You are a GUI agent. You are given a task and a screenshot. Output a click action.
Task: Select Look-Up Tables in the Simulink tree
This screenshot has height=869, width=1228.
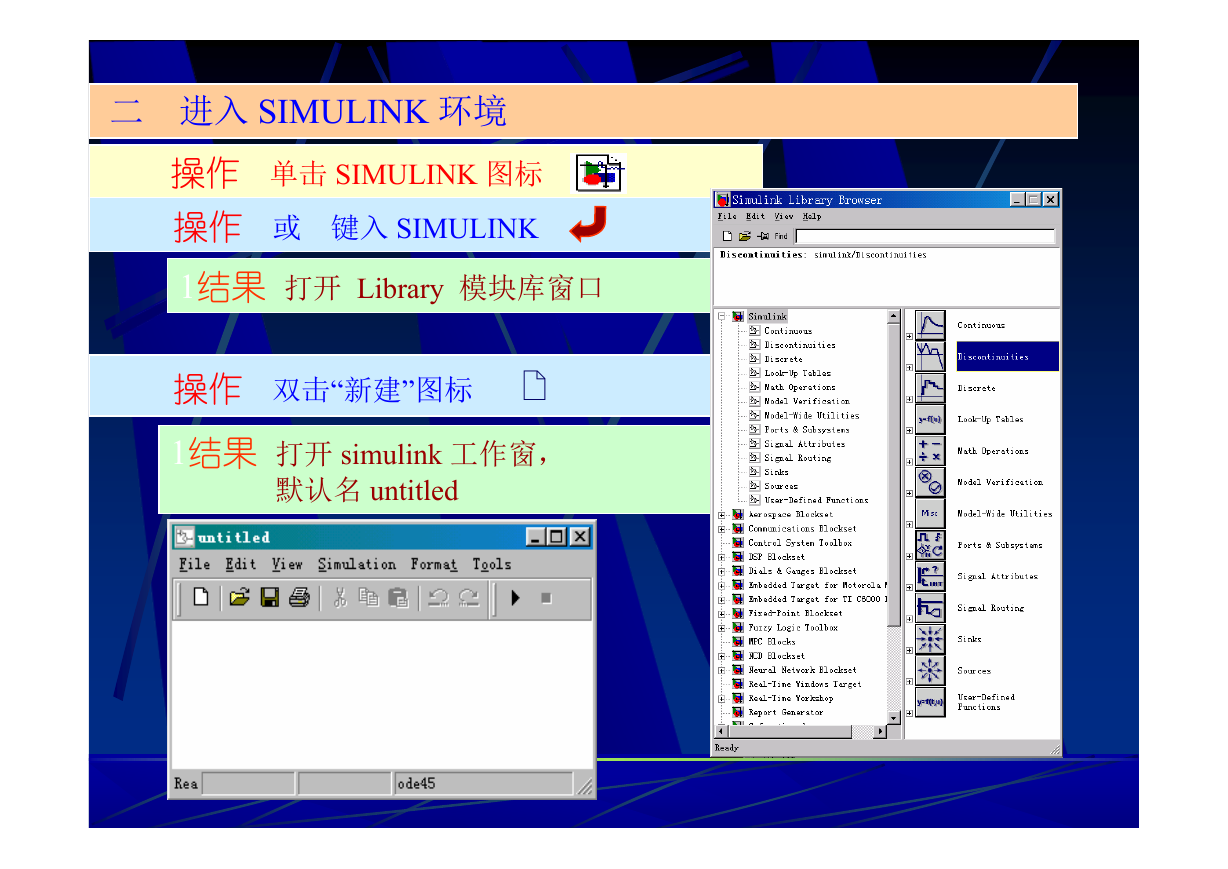point(798,373)
